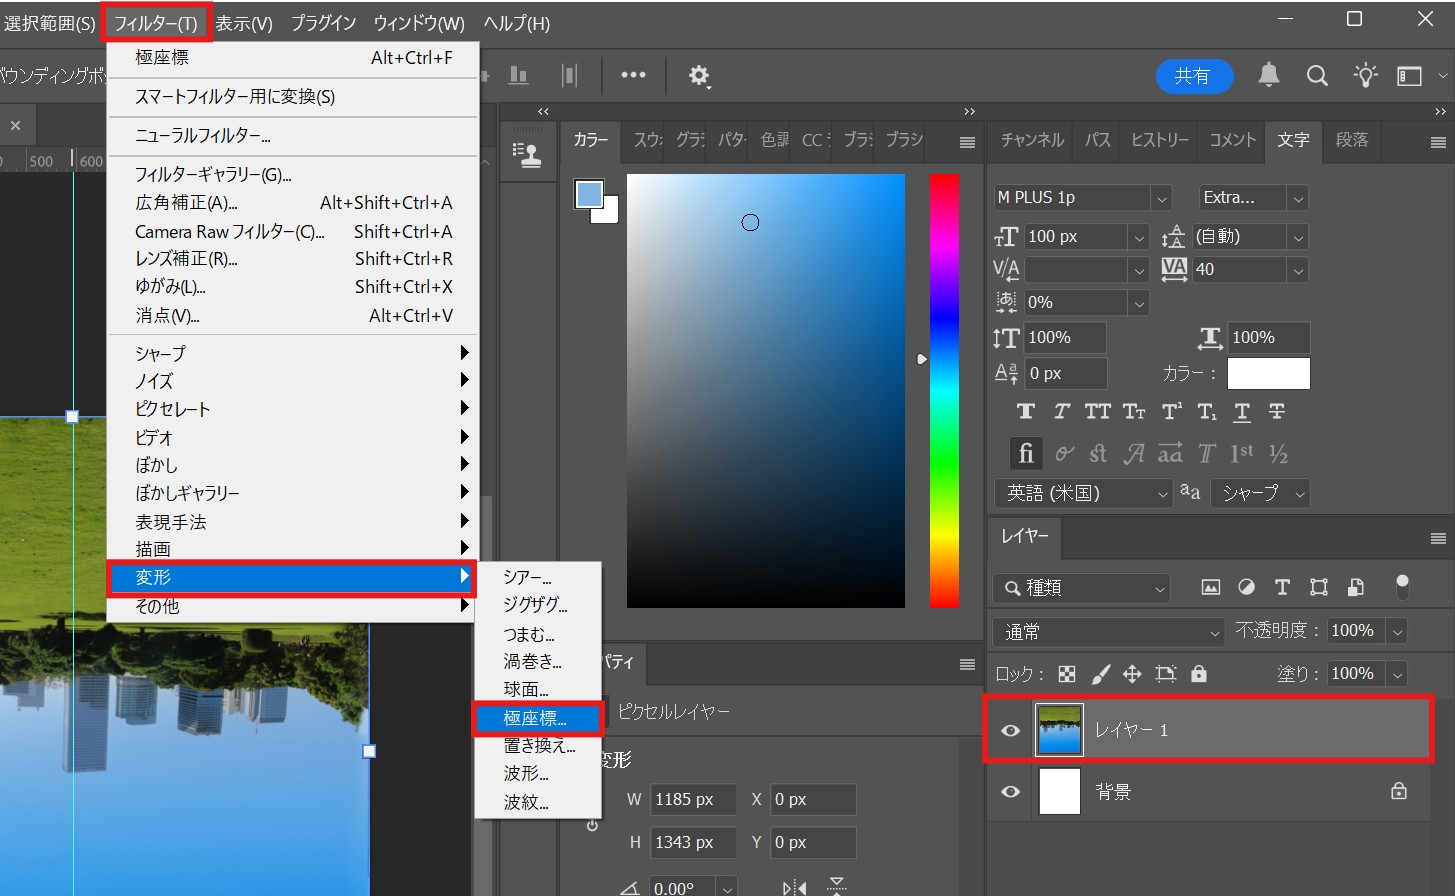Screen dimensions: 1455x896
Task: Click the lock all icon in Layers panel
Action: [x=1199, y=674]
